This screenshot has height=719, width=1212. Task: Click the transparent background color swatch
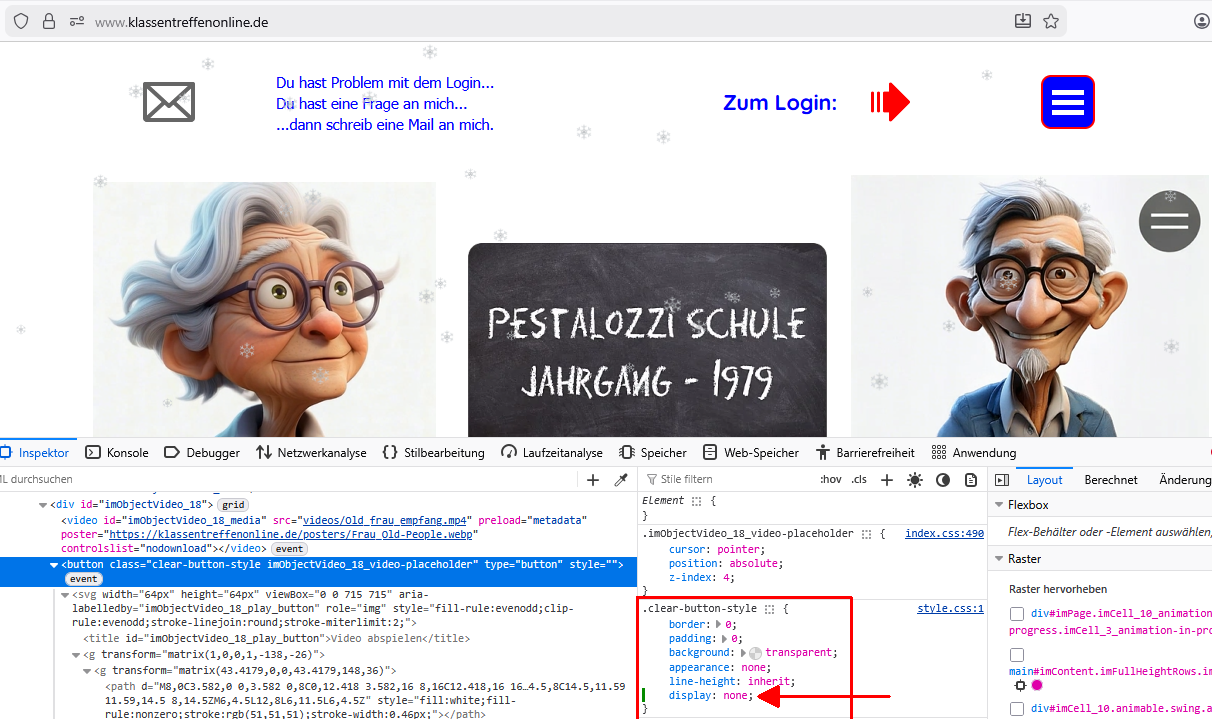coord(755,653)
